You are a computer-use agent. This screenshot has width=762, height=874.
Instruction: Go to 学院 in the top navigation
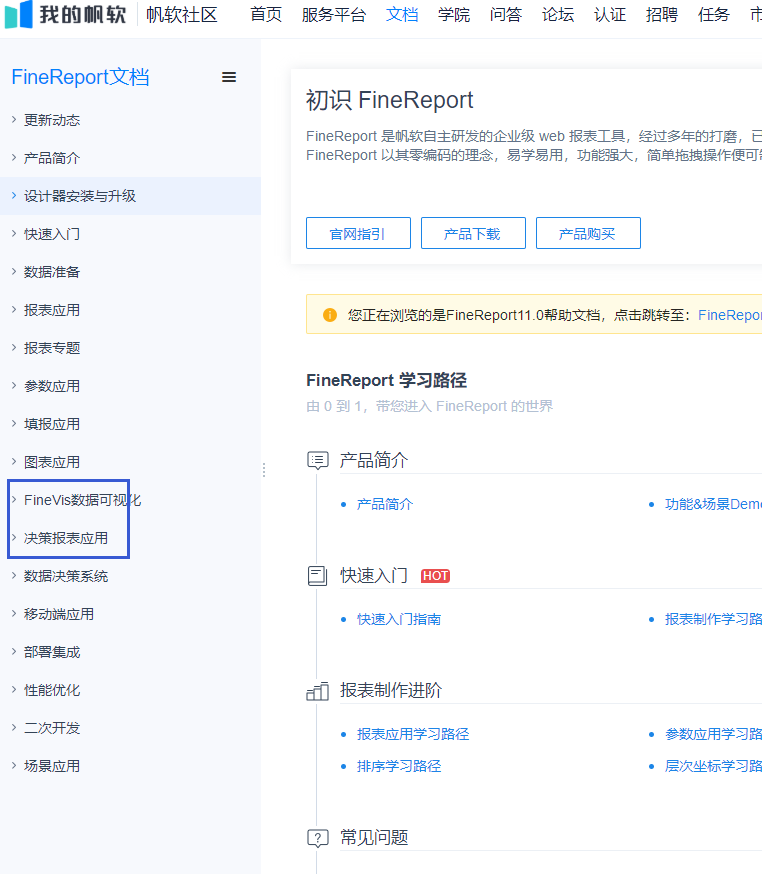(x=454, y=14)
